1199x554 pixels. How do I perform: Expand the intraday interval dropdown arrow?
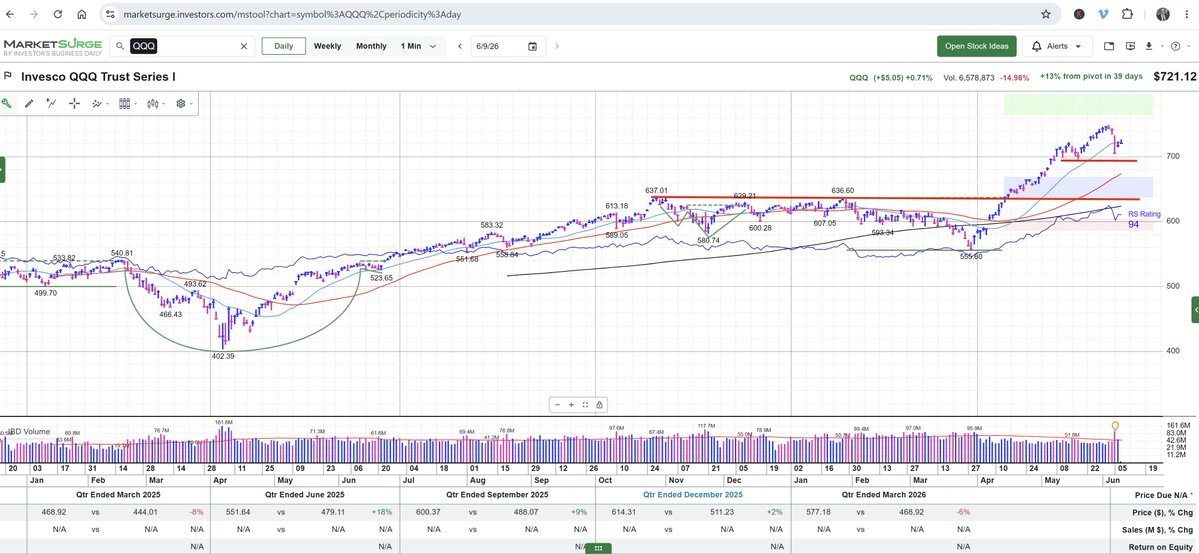point(434,46)
